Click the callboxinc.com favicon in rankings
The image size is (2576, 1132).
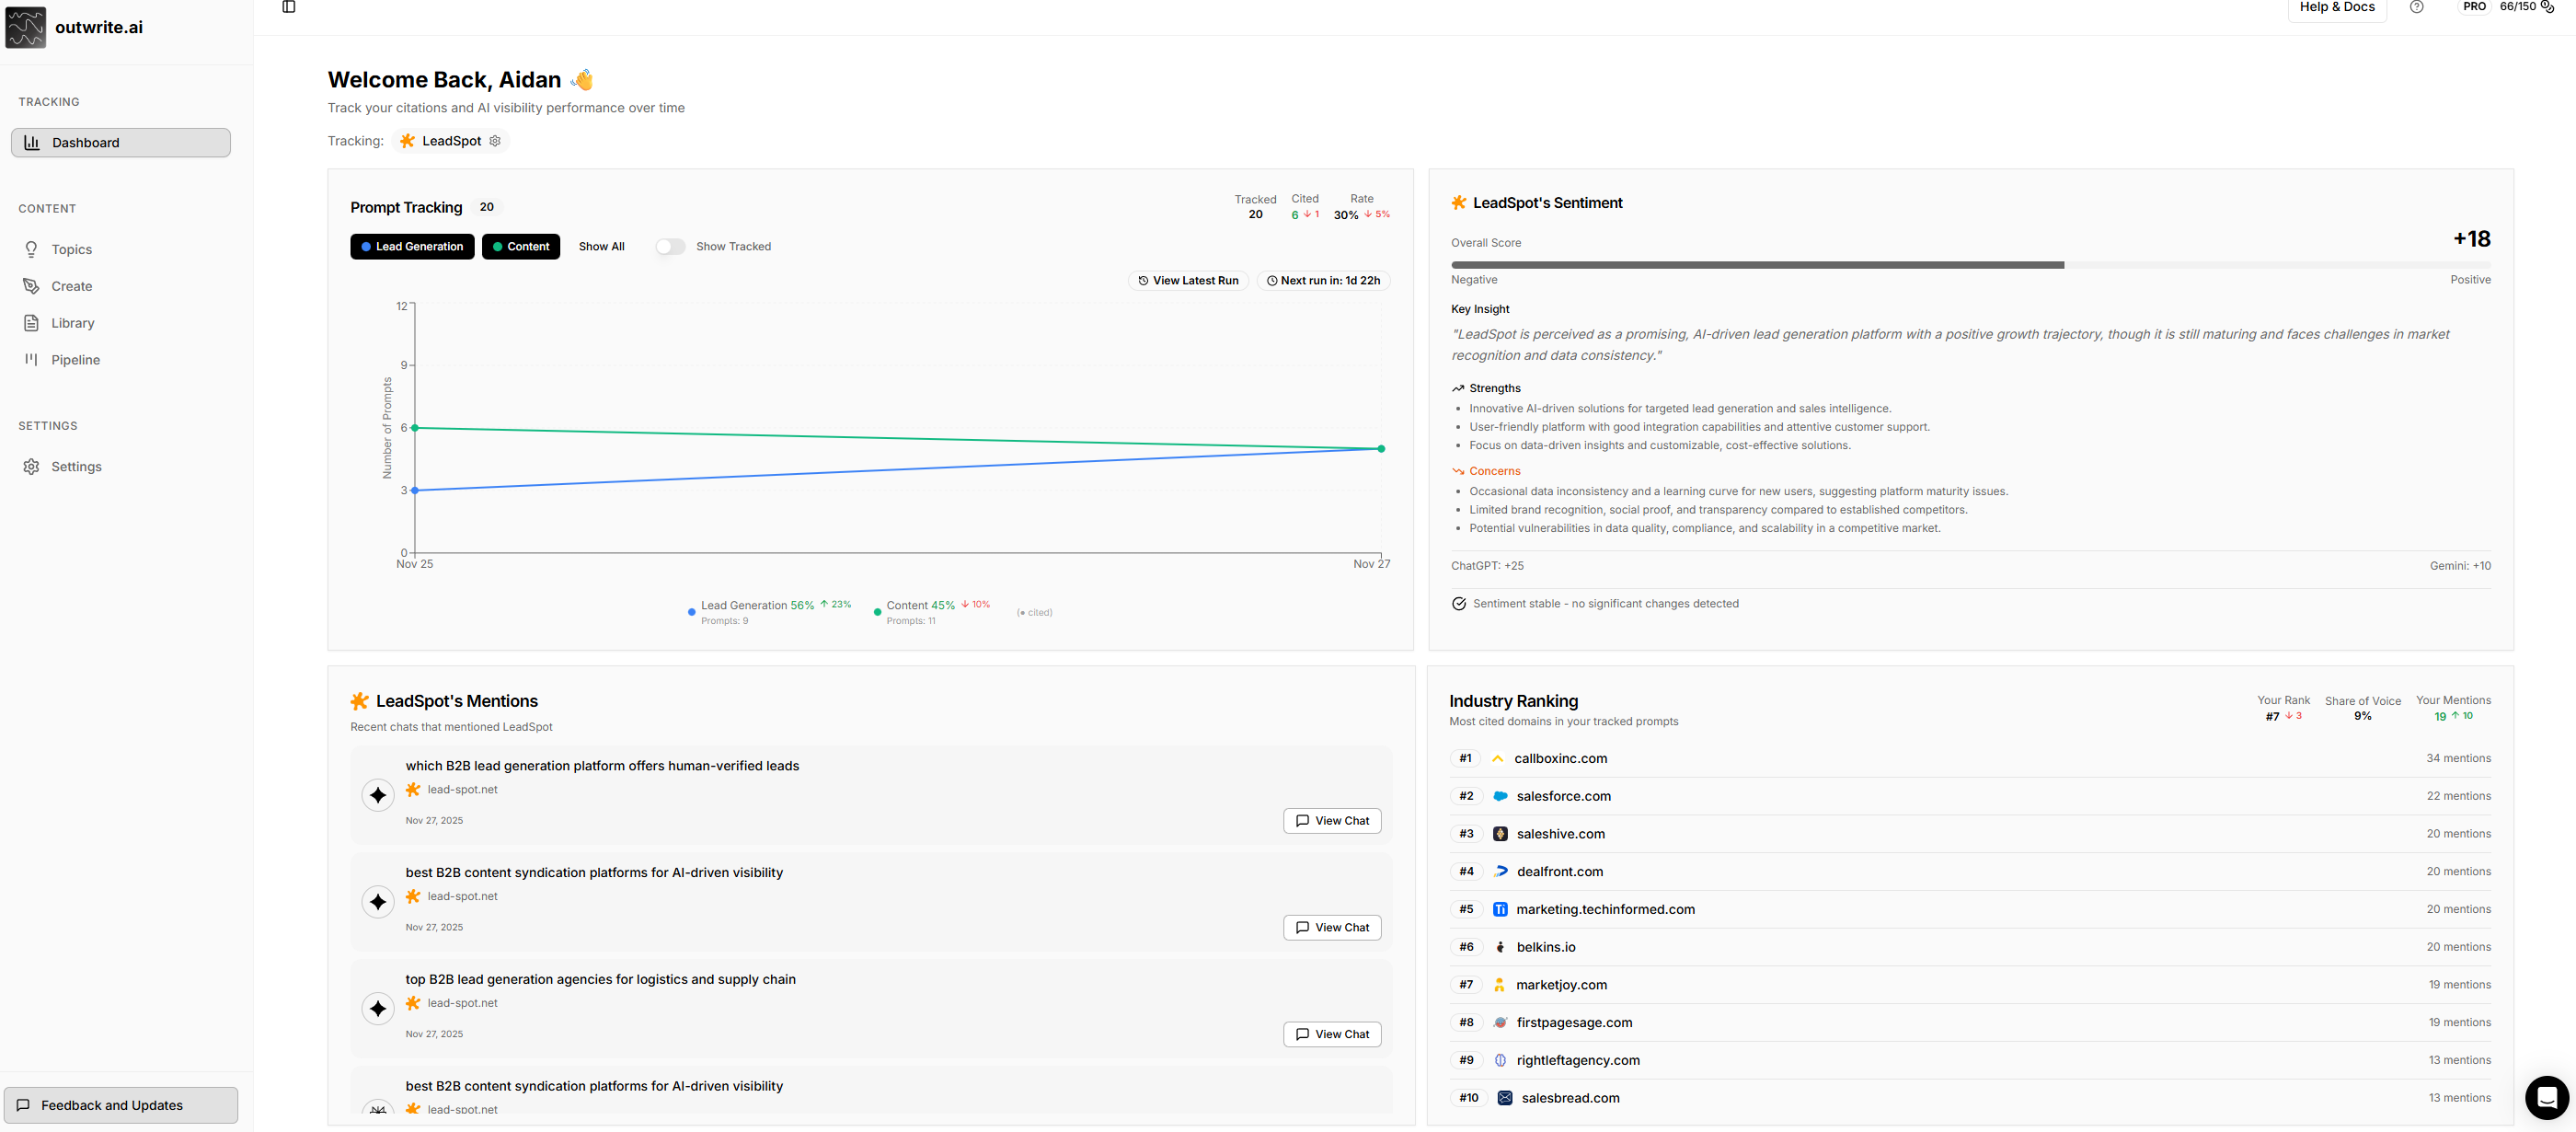[1498, 759]
